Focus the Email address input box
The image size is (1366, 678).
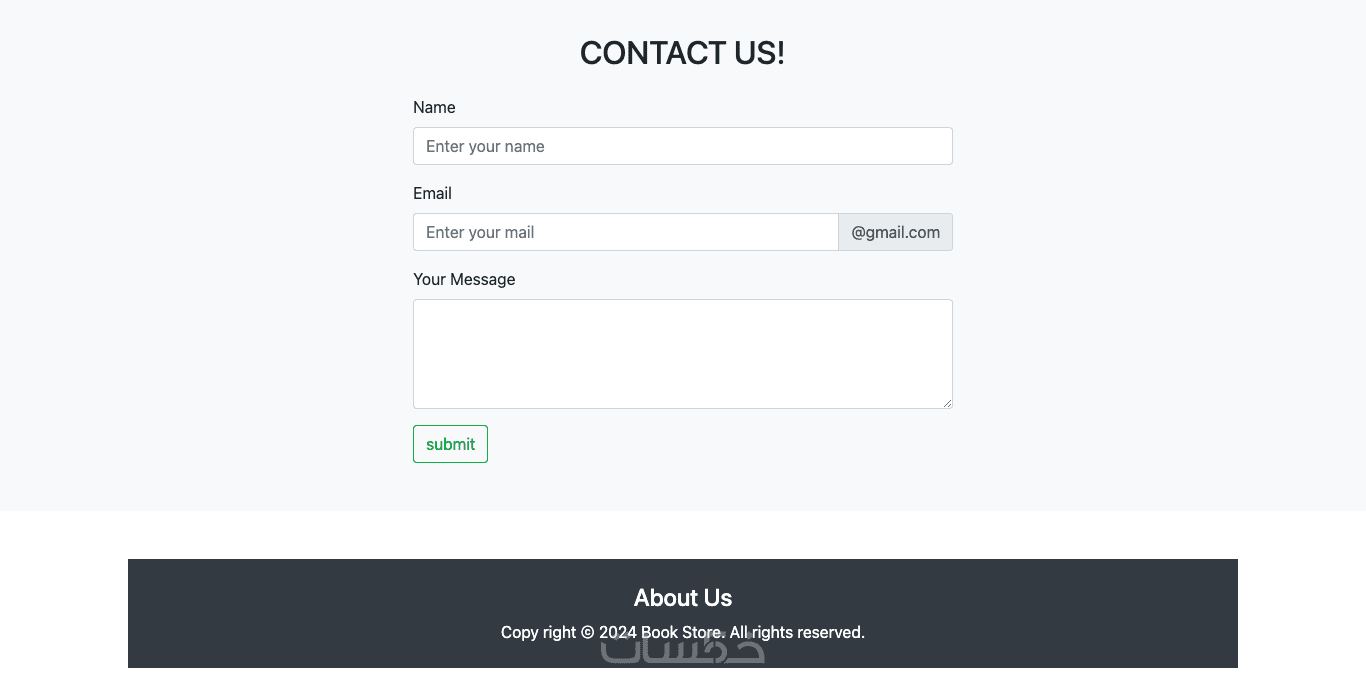(x=625, y=232)
